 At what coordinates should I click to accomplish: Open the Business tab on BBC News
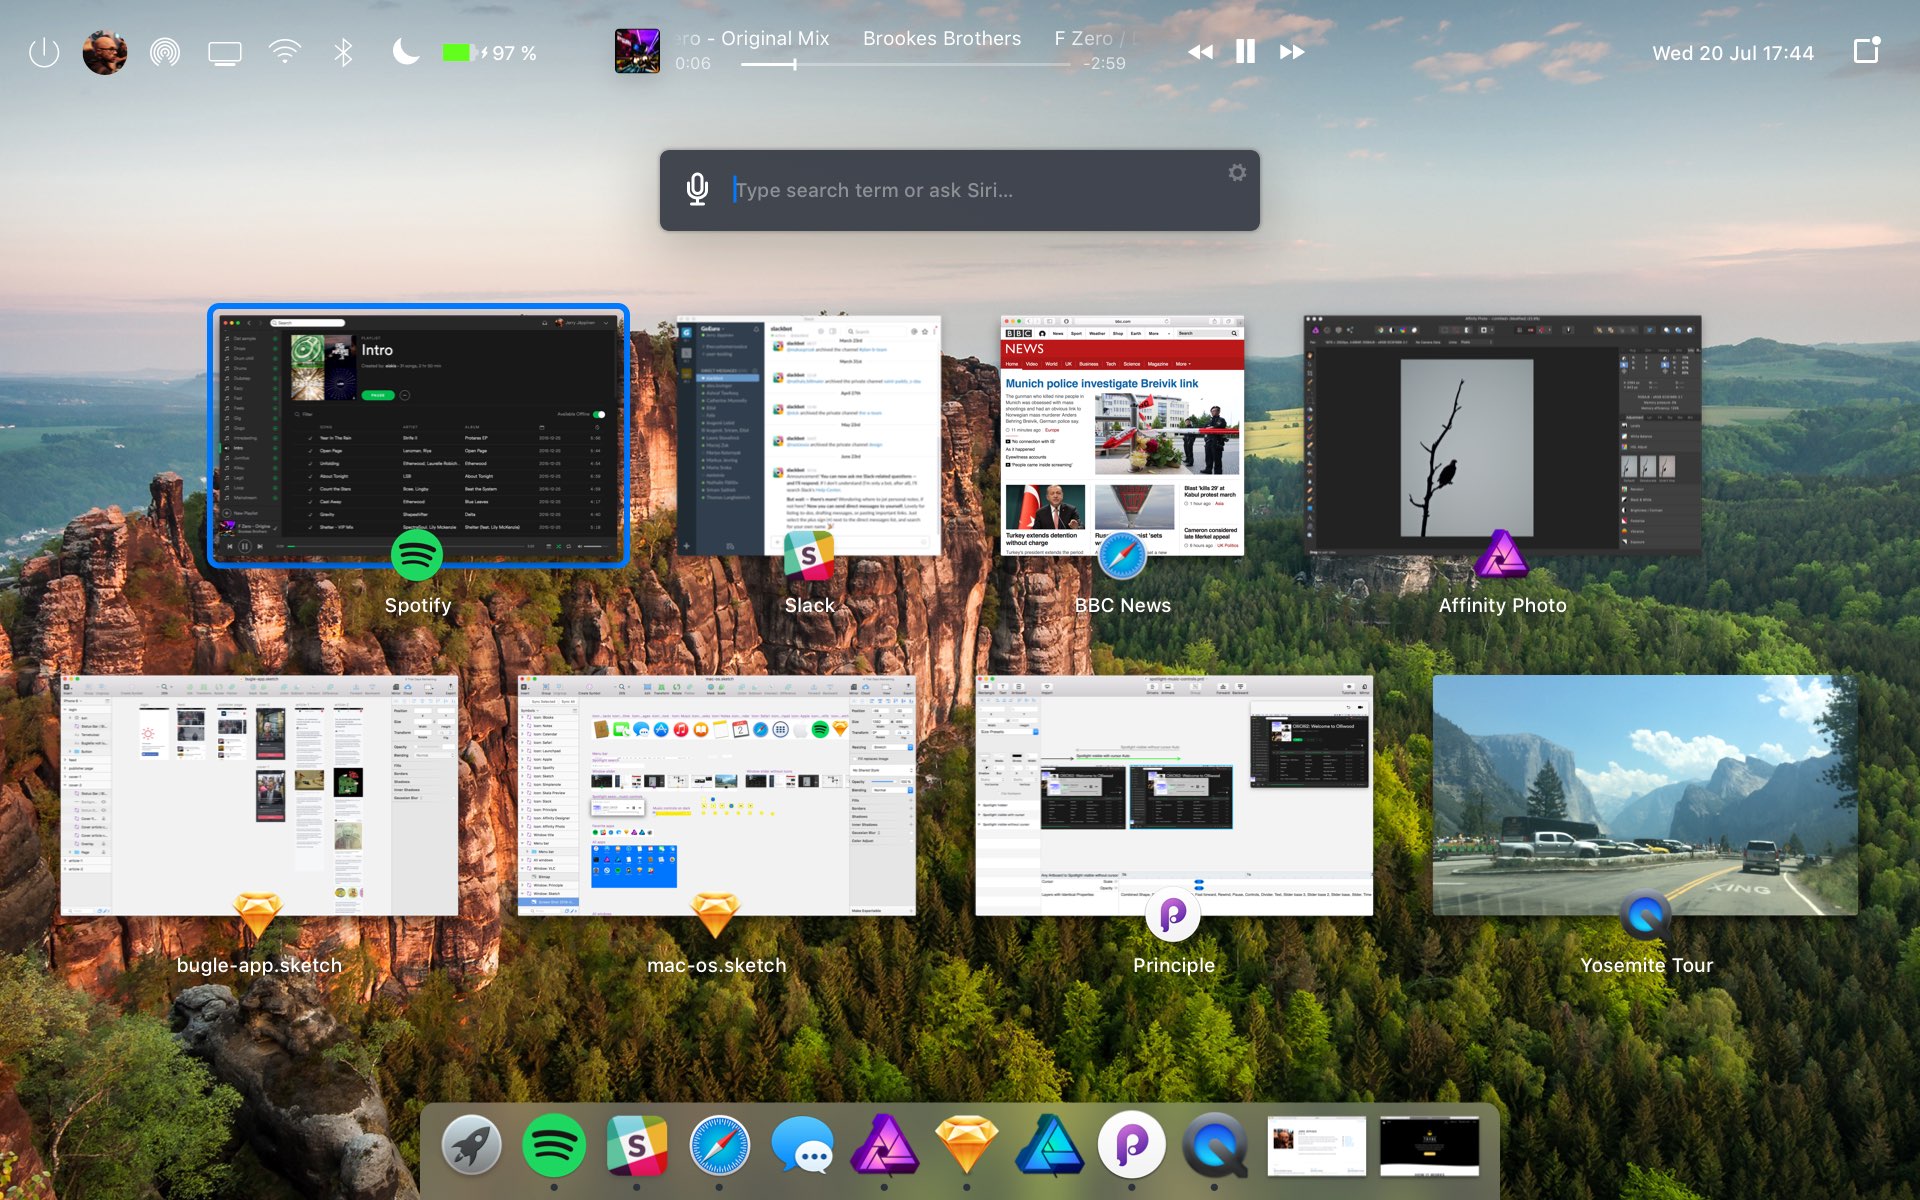coord(1088,364)
